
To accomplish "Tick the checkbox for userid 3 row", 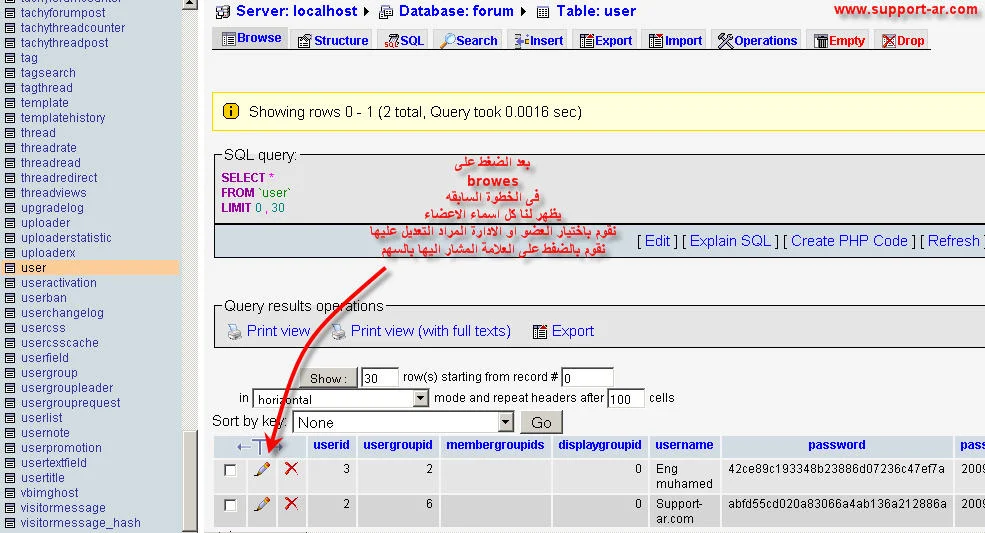I will click(x=231, y=470).
